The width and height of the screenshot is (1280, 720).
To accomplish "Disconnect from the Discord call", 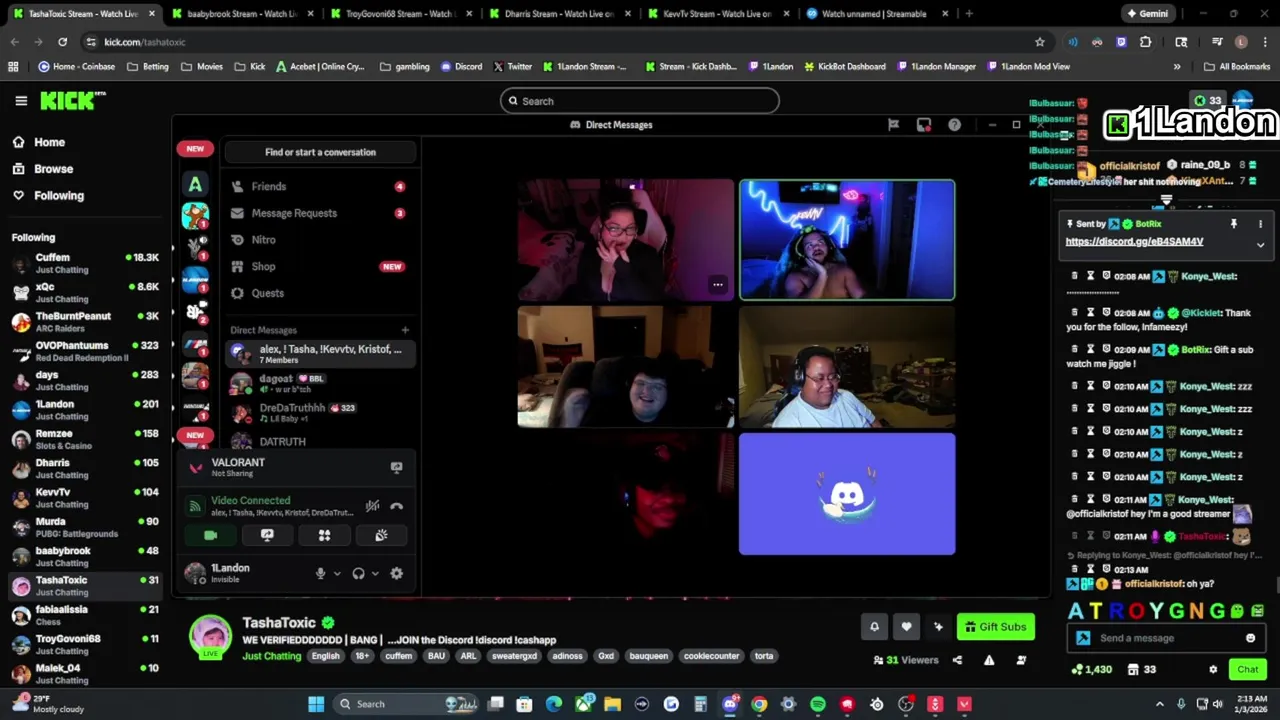I will pyautogui.click(x=397, y=506).
